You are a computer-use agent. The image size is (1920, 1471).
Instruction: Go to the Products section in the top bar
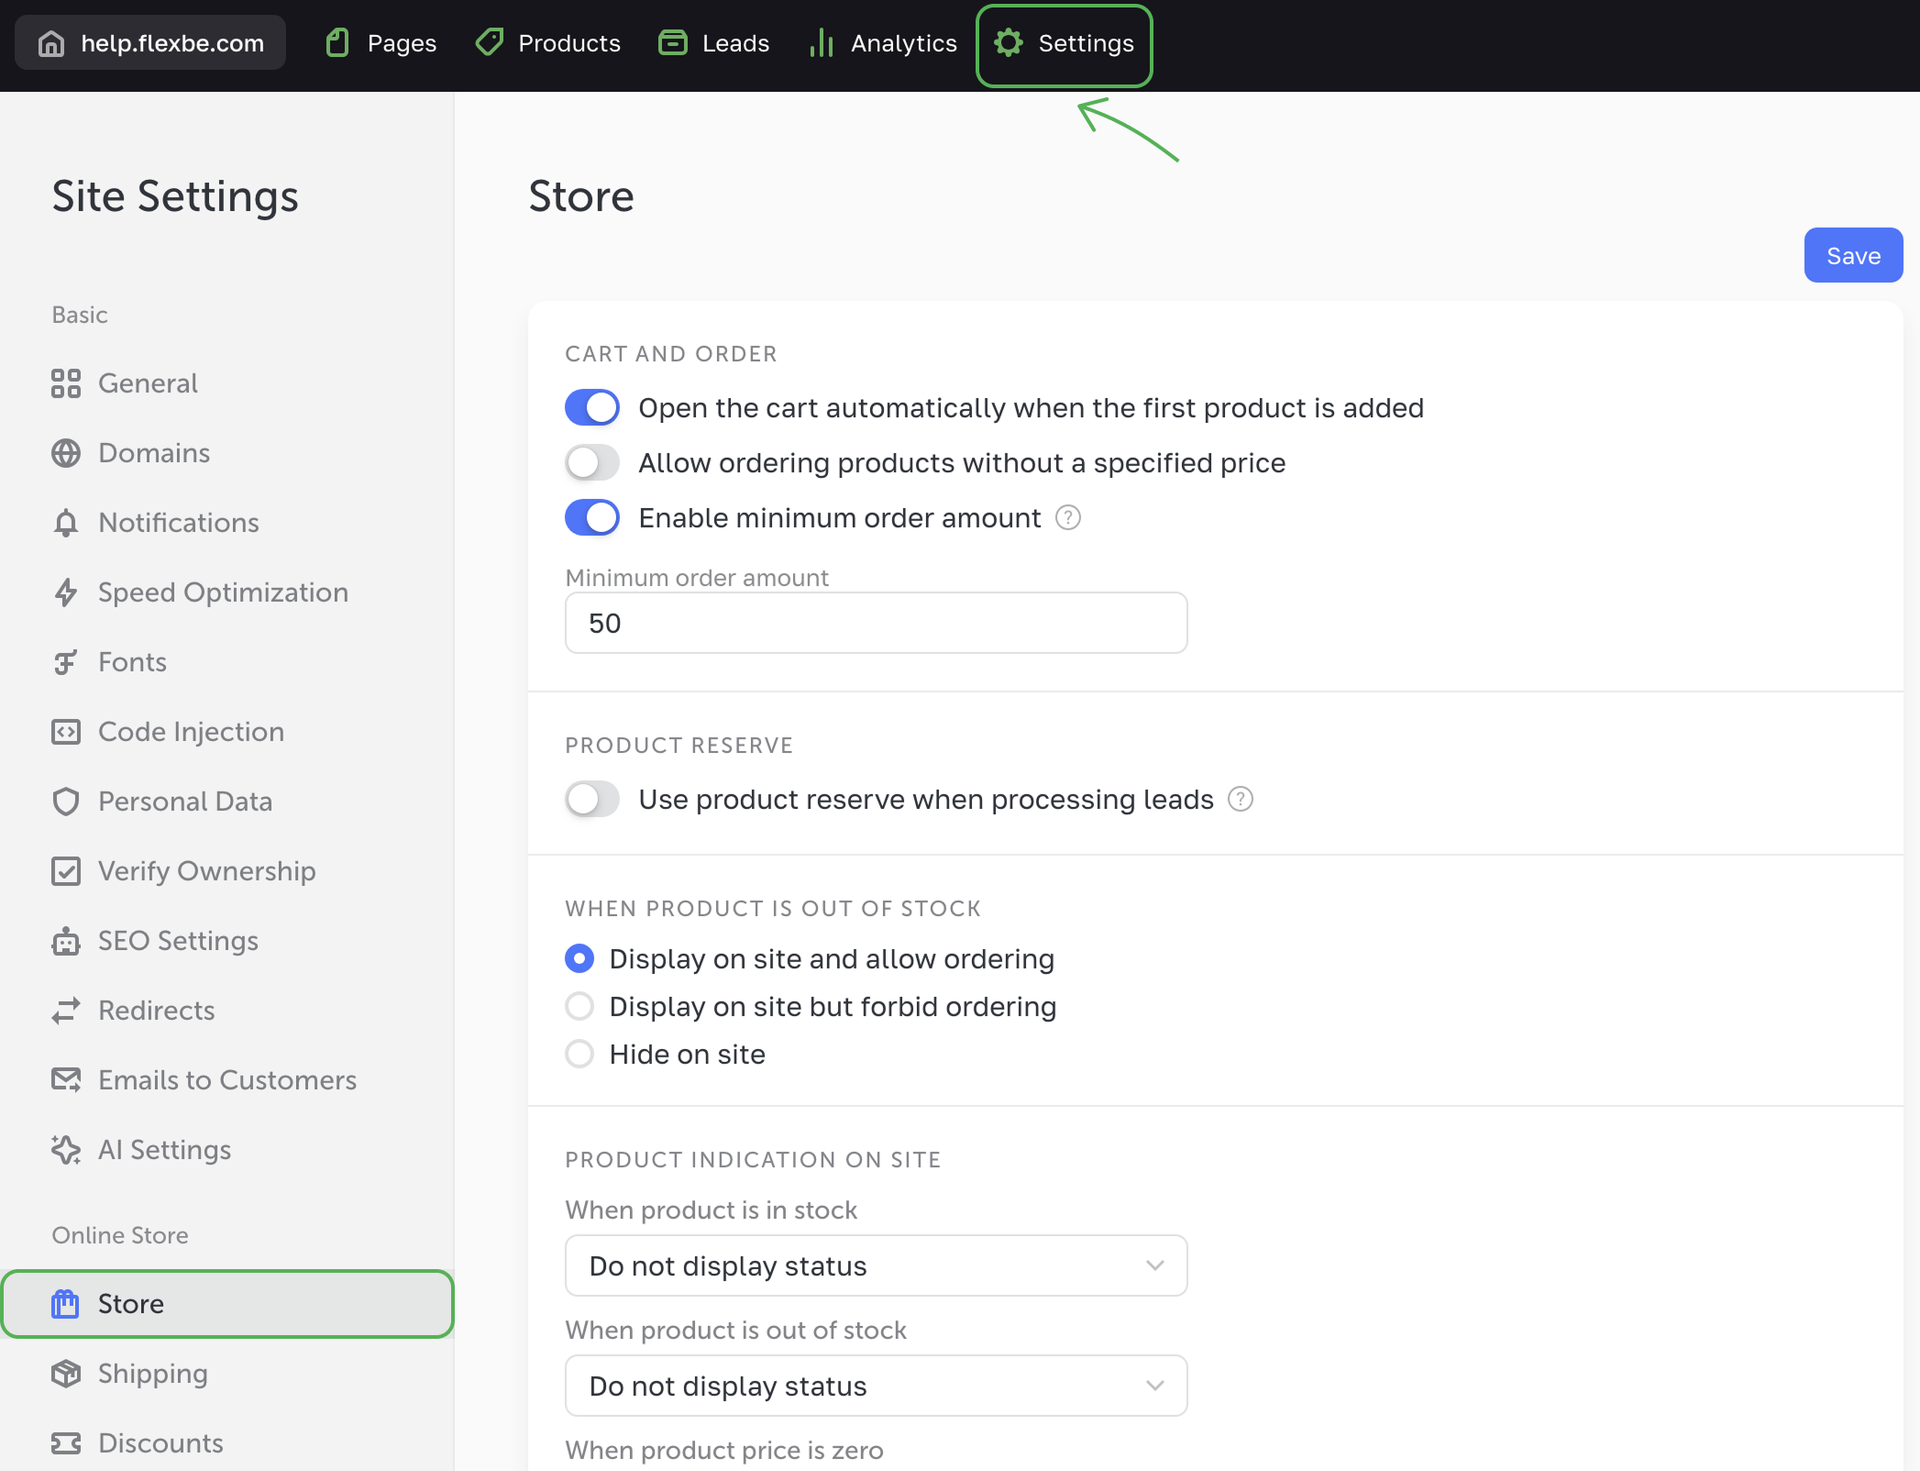[x=548, y=43]
